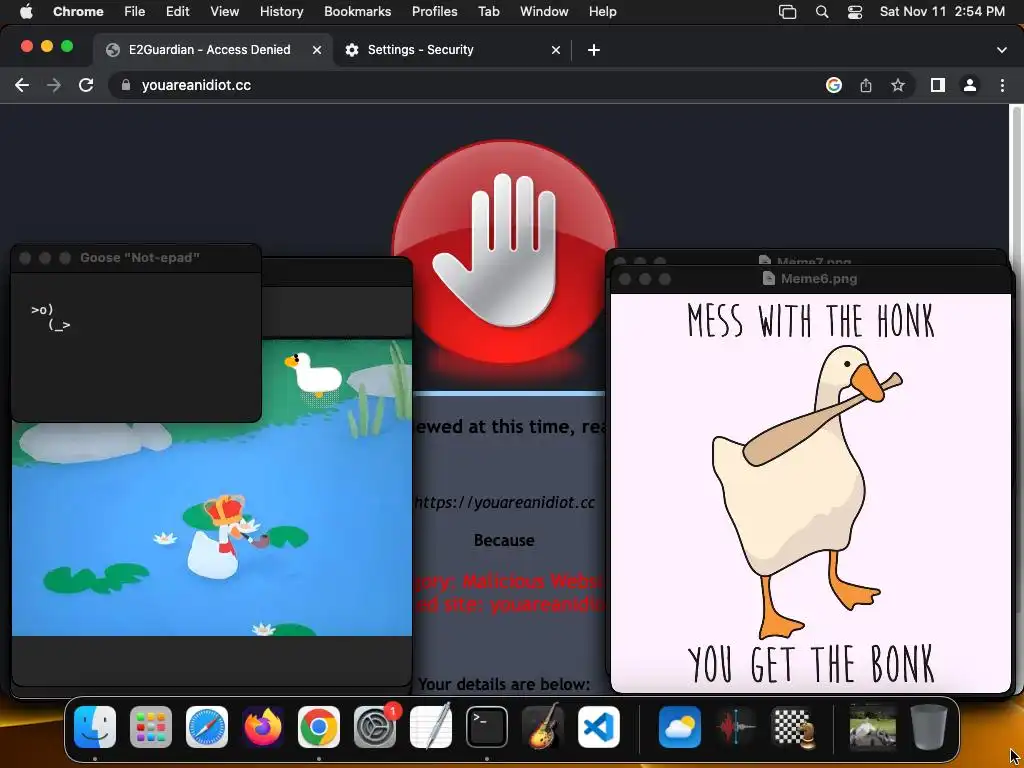Screen dimensions: 1024x768
Task: Go back using the browser back arrow
Action: tap(22, 85)
